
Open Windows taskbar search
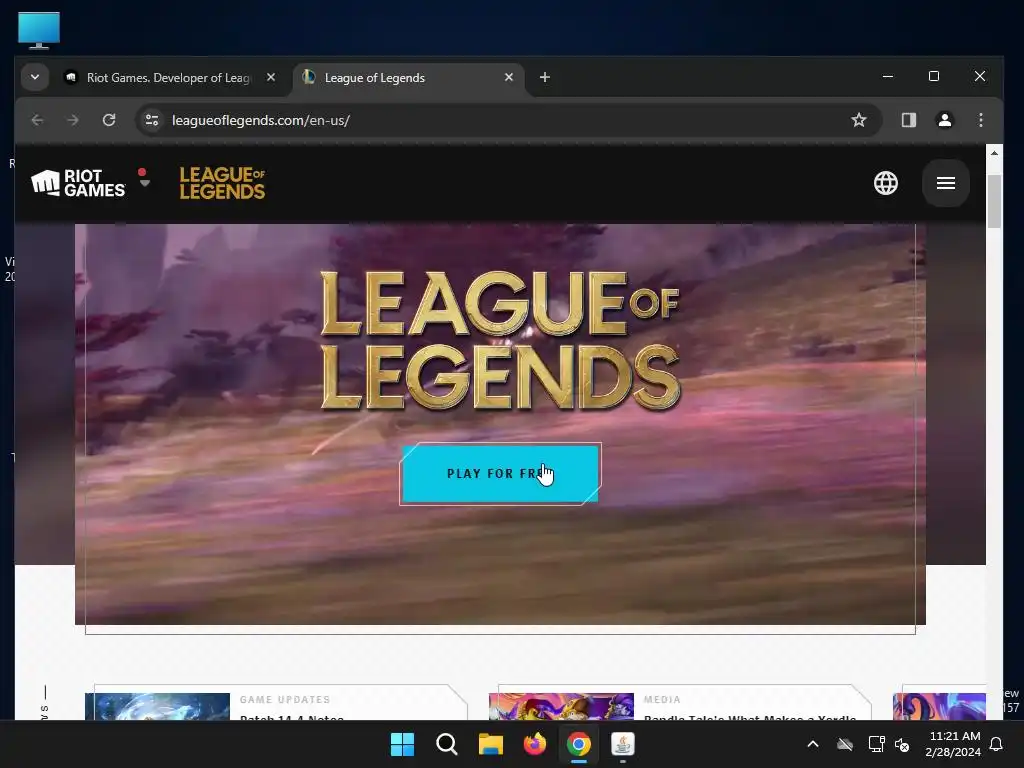coord(447,744)
